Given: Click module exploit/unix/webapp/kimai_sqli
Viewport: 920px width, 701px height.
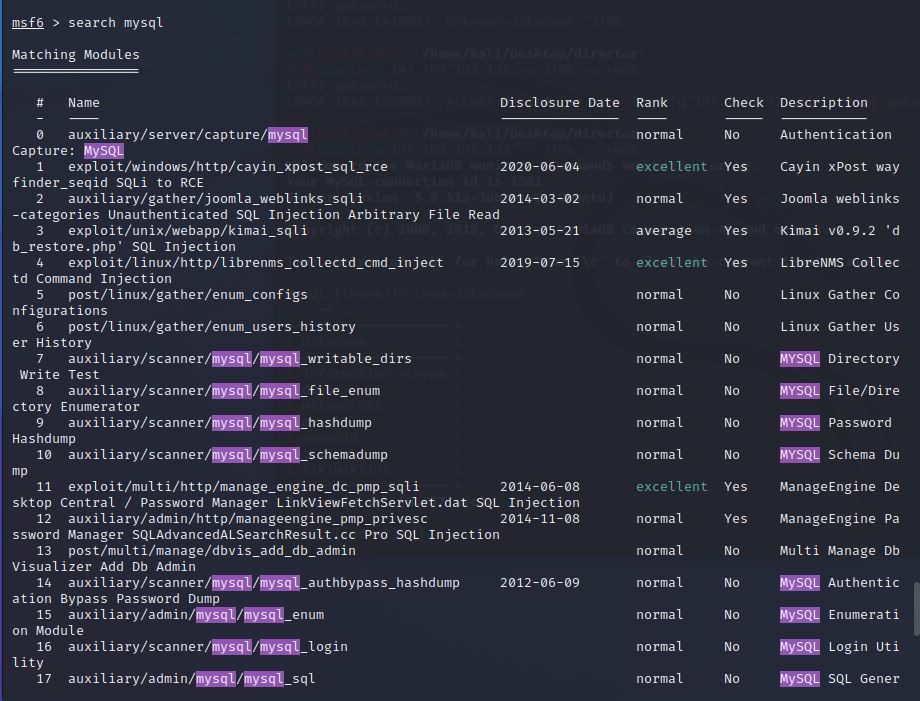Looking at the screenshot, I should pos(188,231).
